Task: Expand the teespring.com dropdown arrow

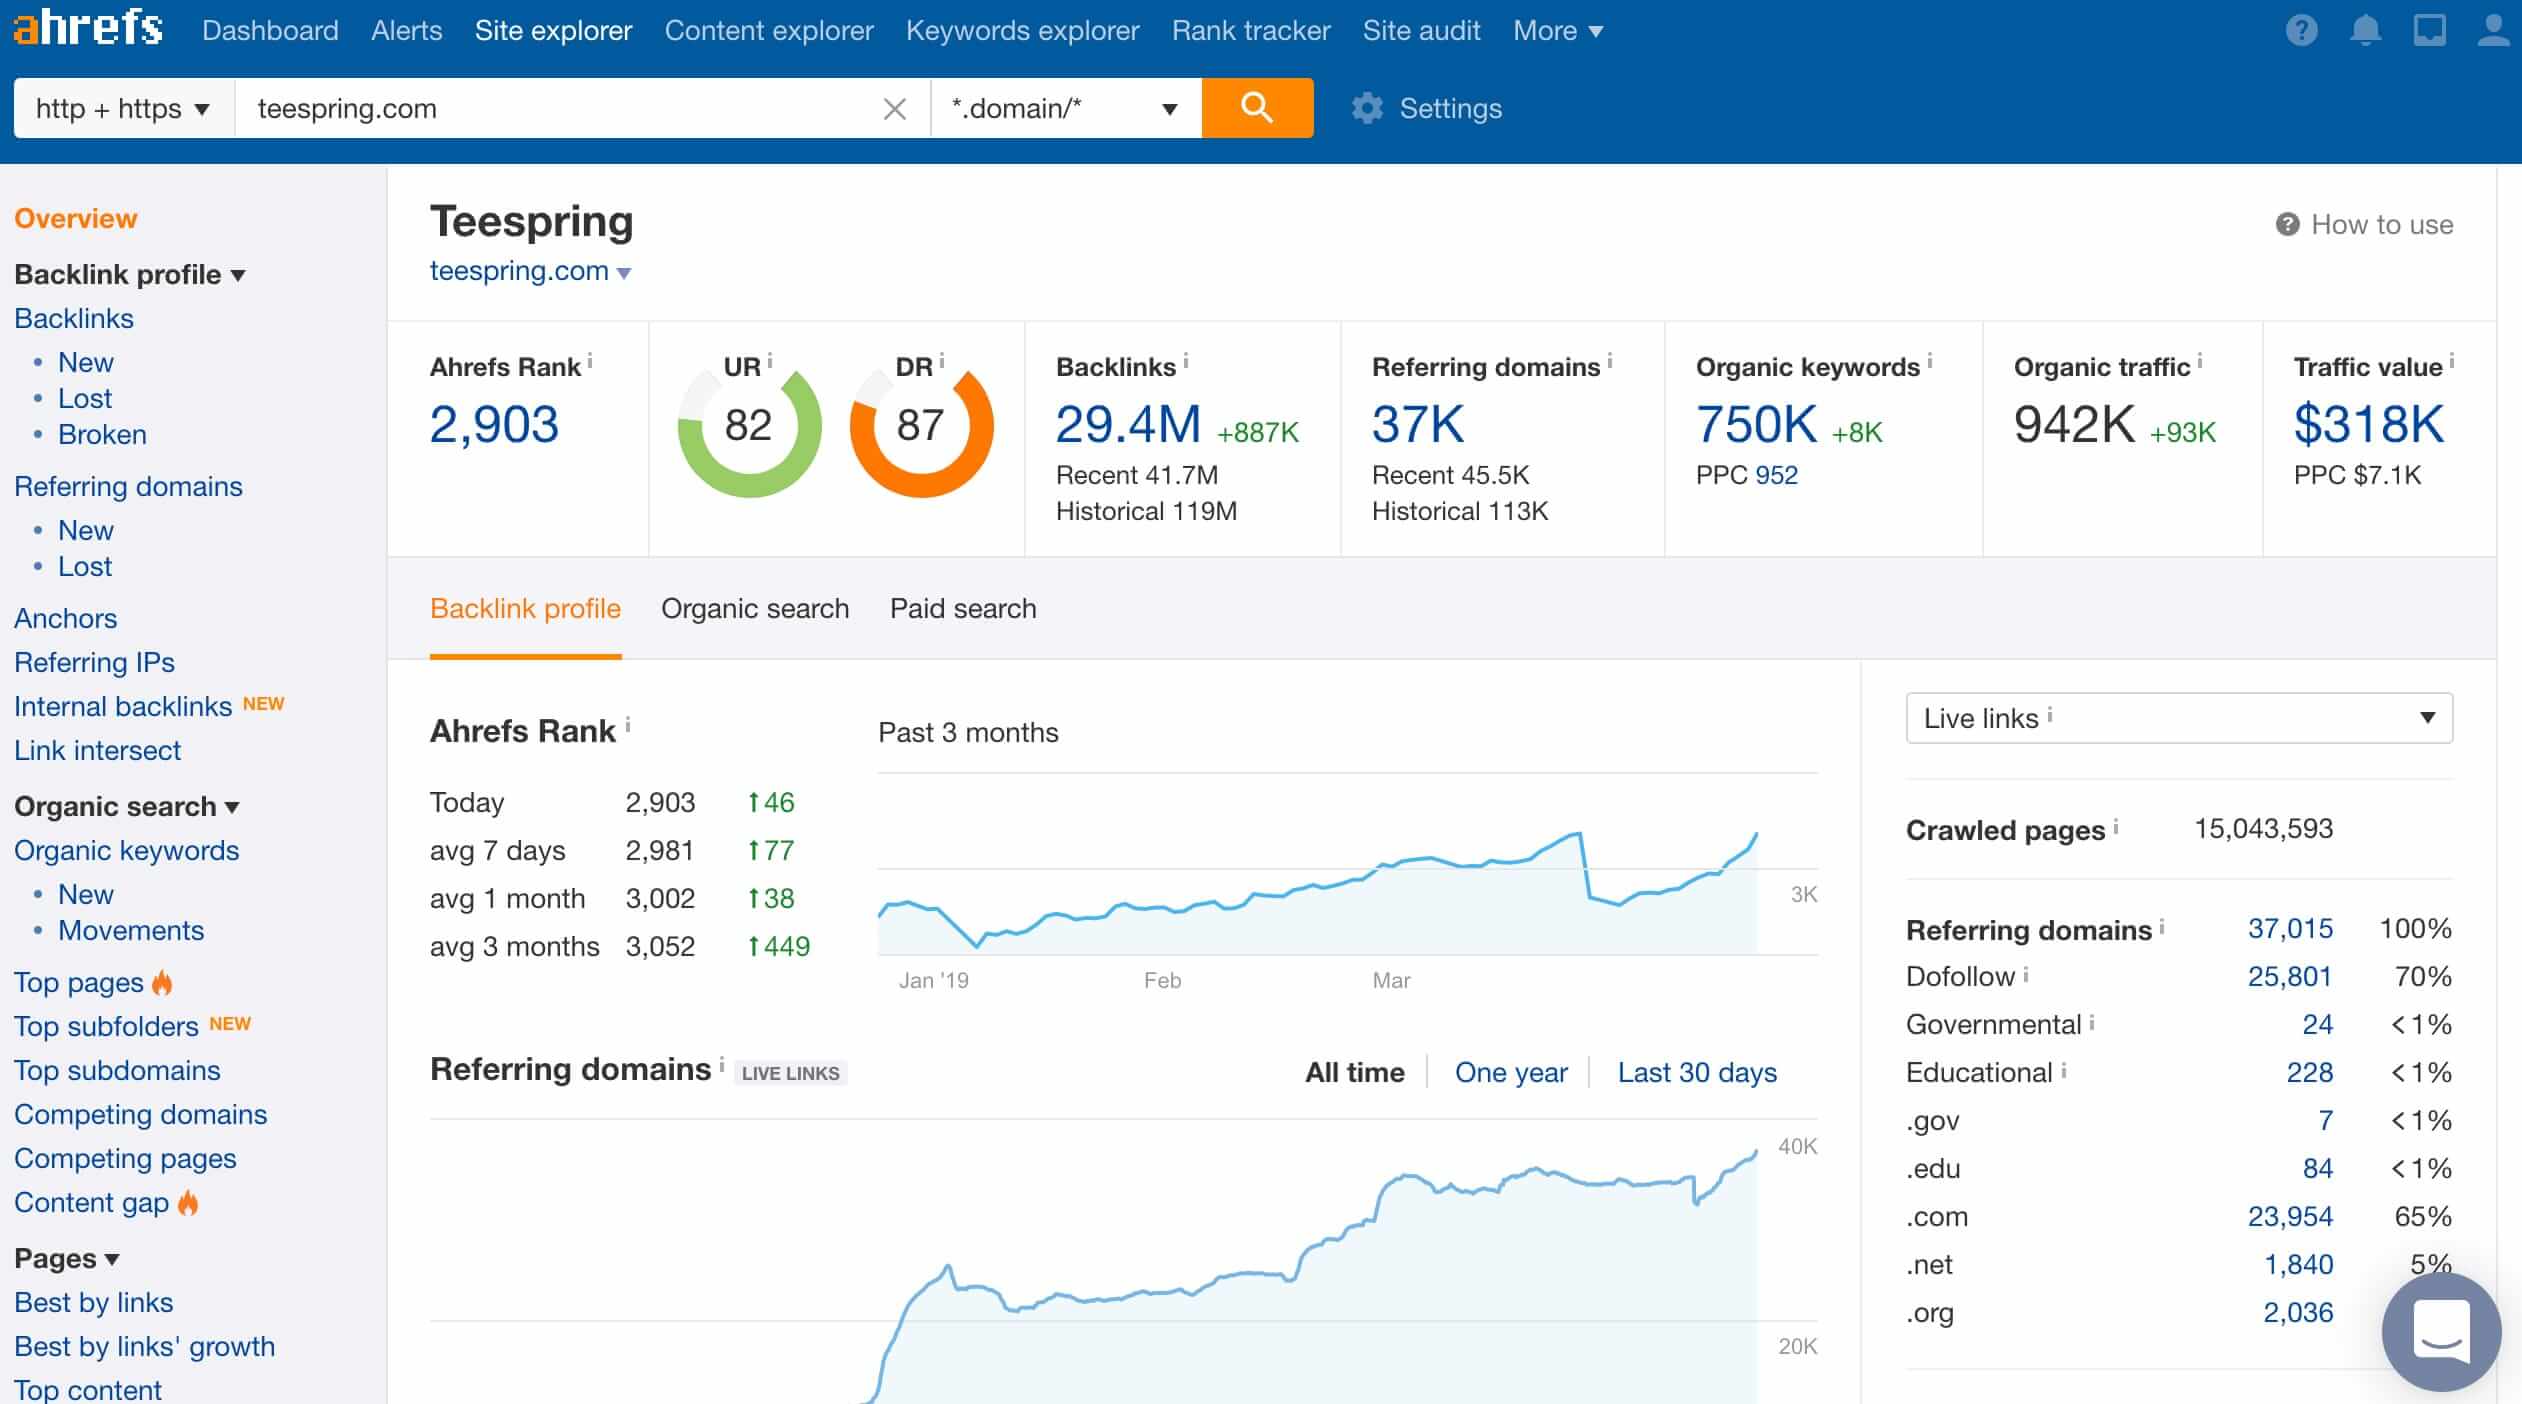Action: [629, 270]
